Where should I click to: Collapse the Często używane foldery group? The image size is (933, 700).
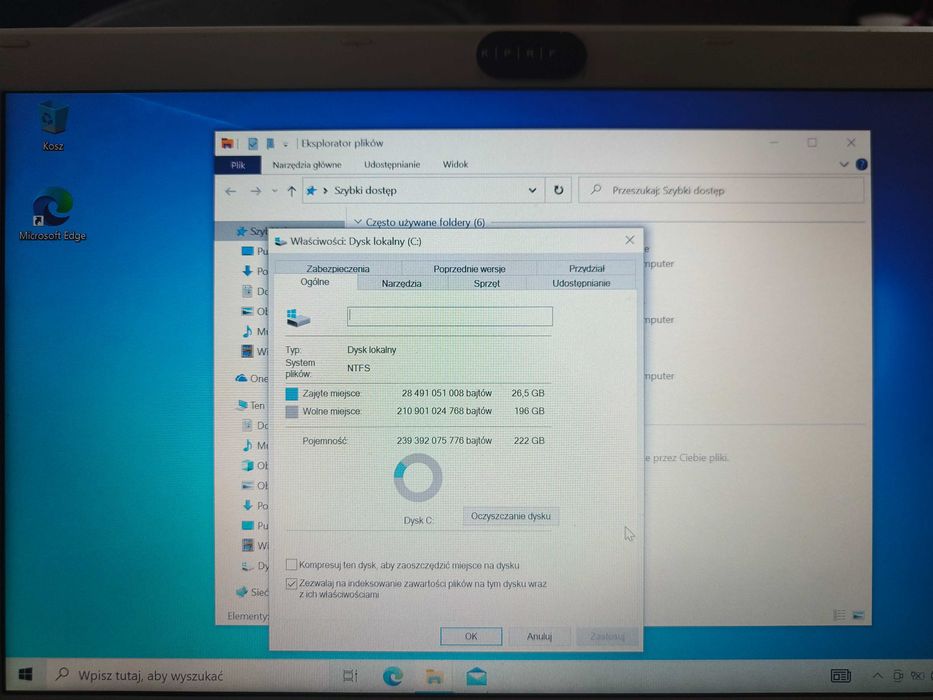tap(358, 222)
